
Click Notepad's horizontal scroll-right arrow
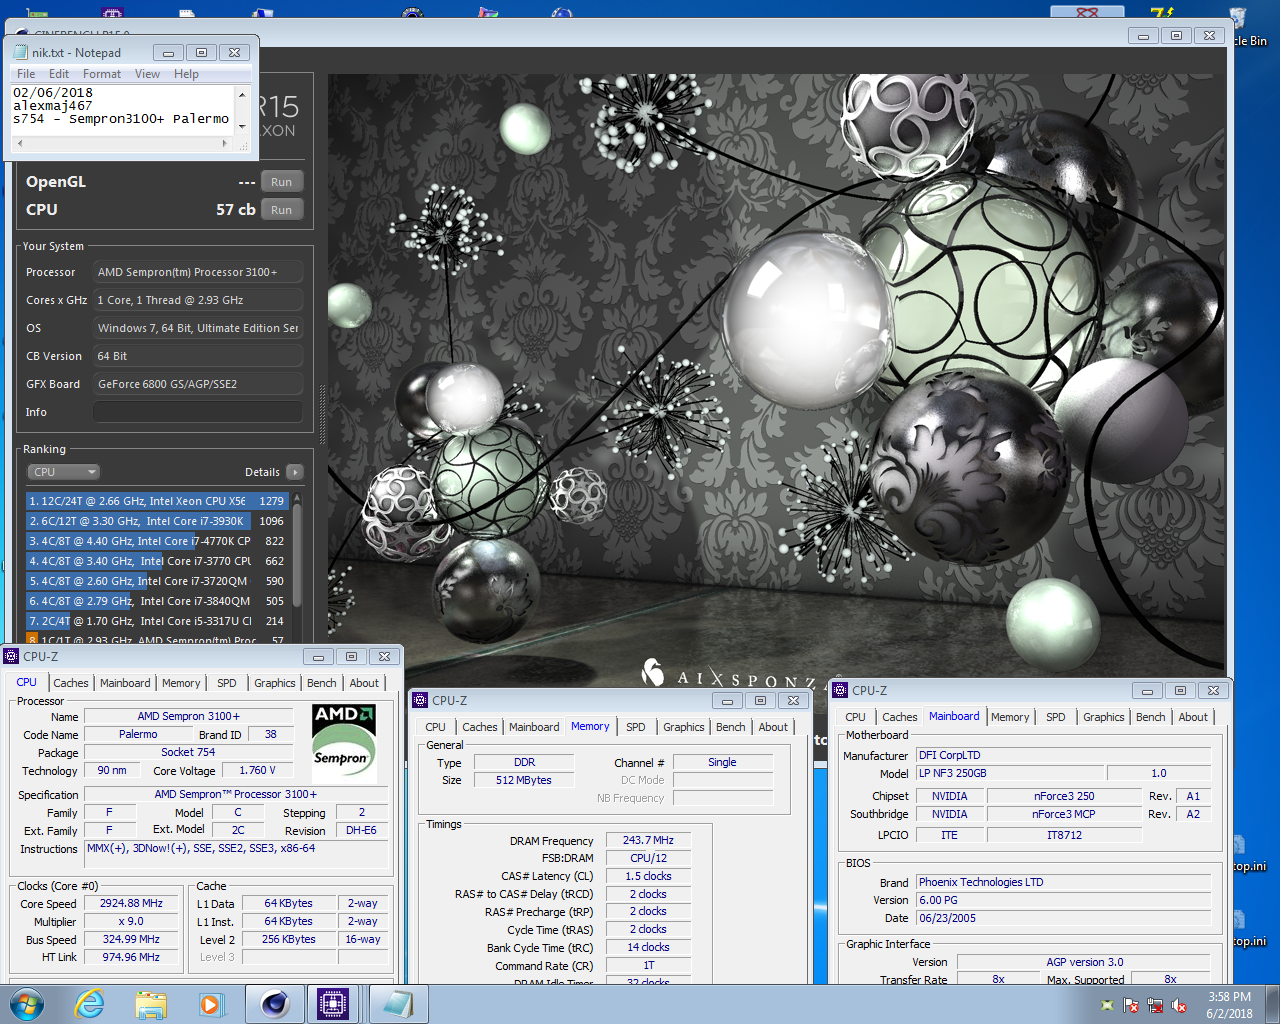coord(225,144)
